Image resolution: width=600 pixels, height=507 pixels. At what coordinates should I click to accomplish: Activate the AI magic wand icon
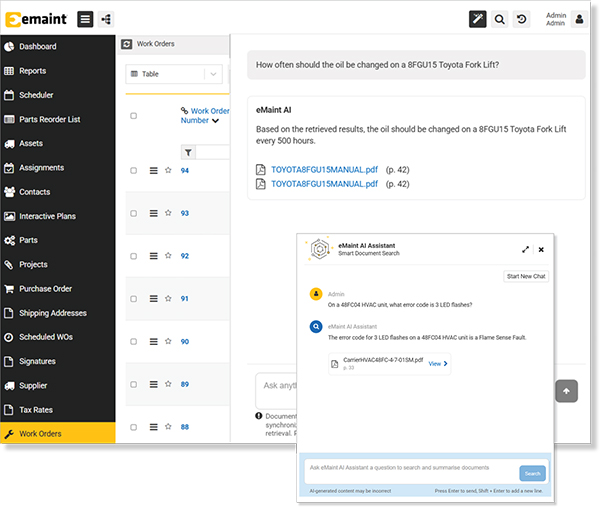click(478, 19)
